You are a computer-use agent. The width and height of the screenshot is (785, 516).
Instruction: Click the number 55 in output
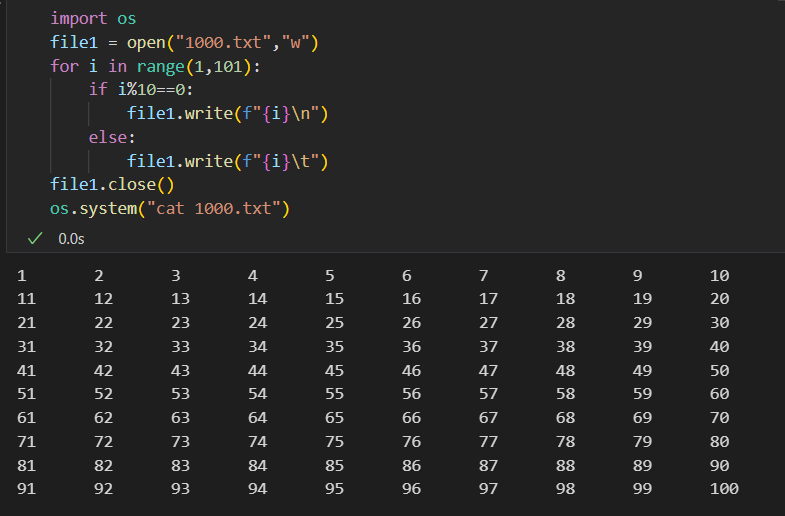point(334,394)
